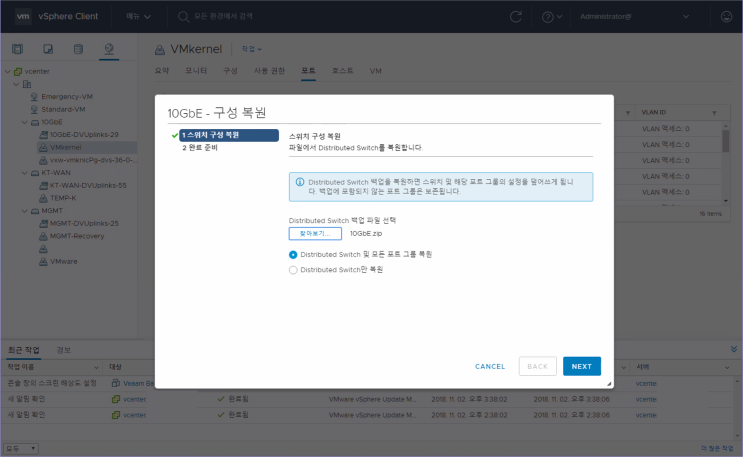Select Distributed Switch and all port groups restore

click(293, 255)
